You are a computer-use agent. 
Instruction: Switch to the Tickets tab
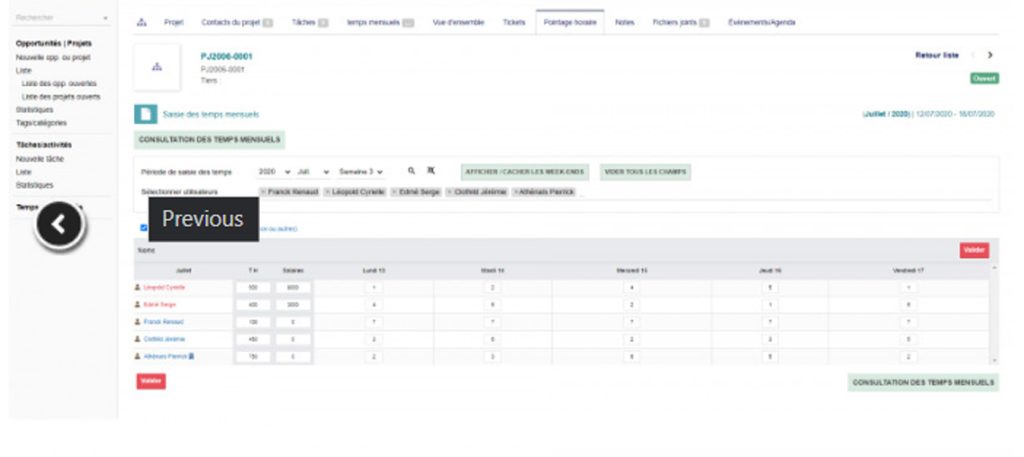tap(514, 21)
